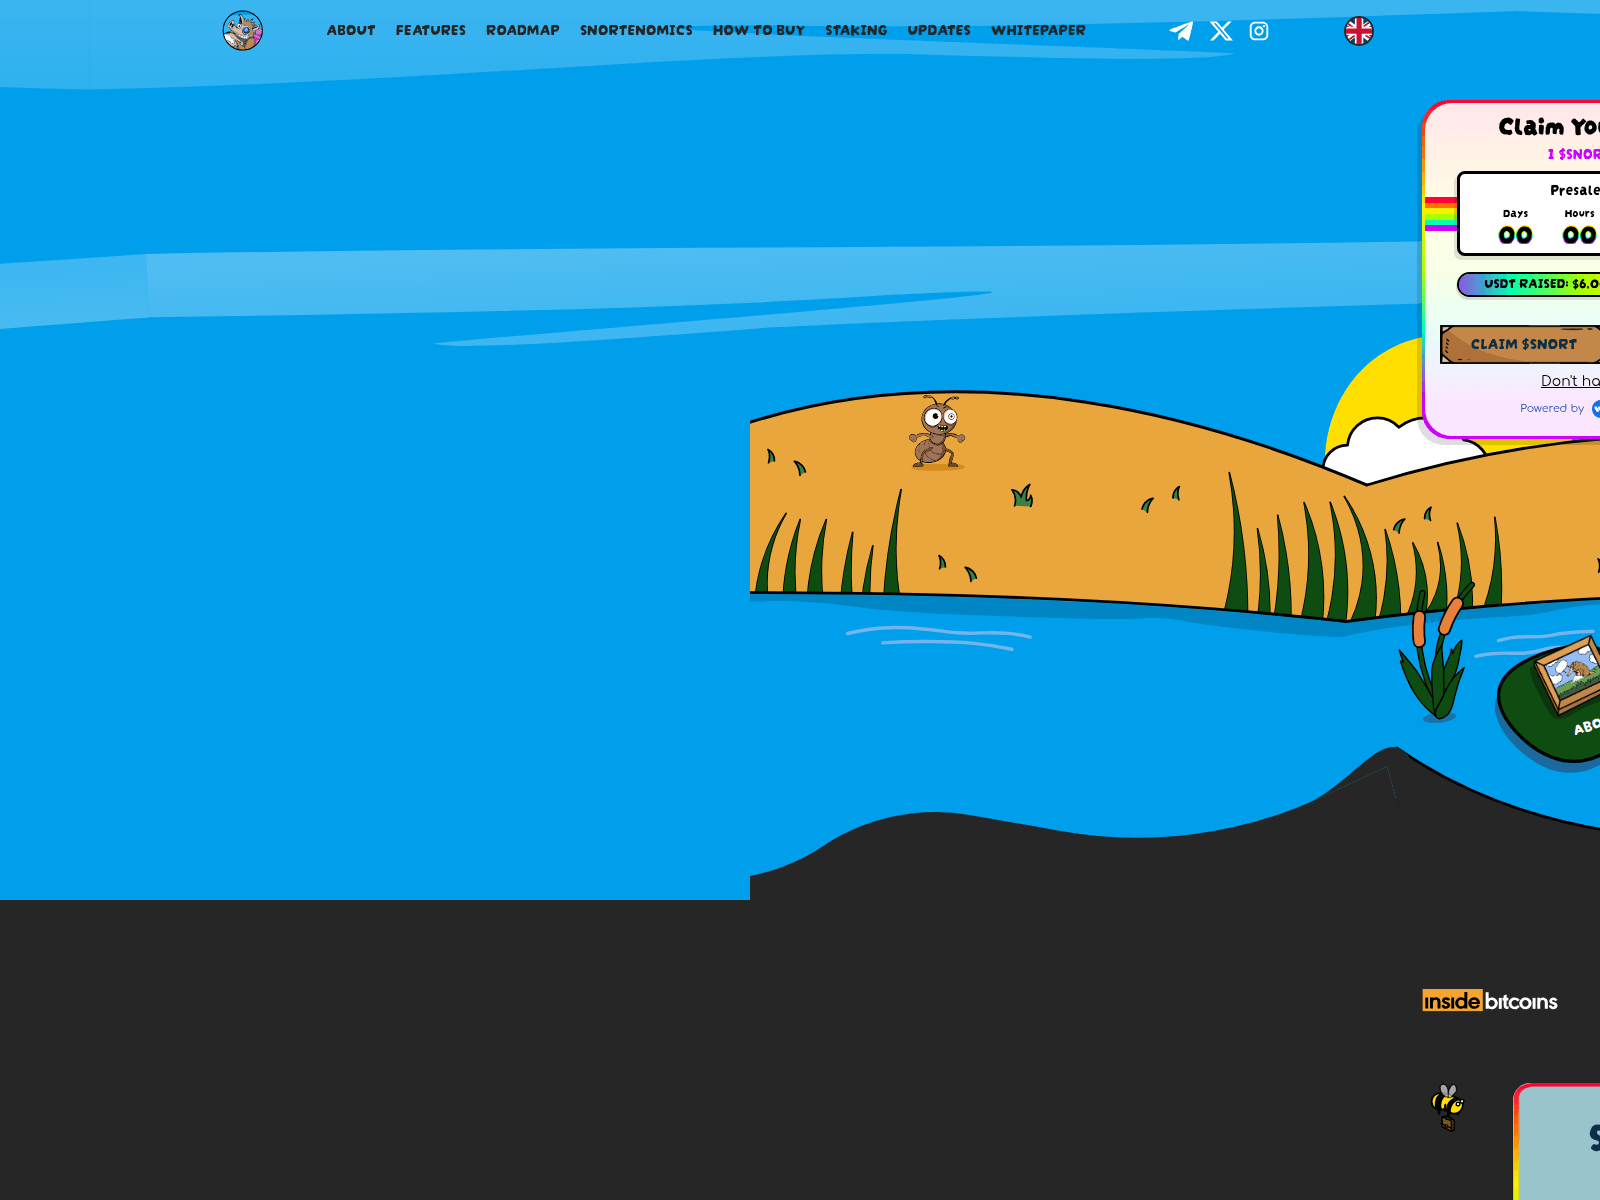Viewport: 1600px width, 1200px height.
Task: Go to the Staking section
Action: click(855, 31)
